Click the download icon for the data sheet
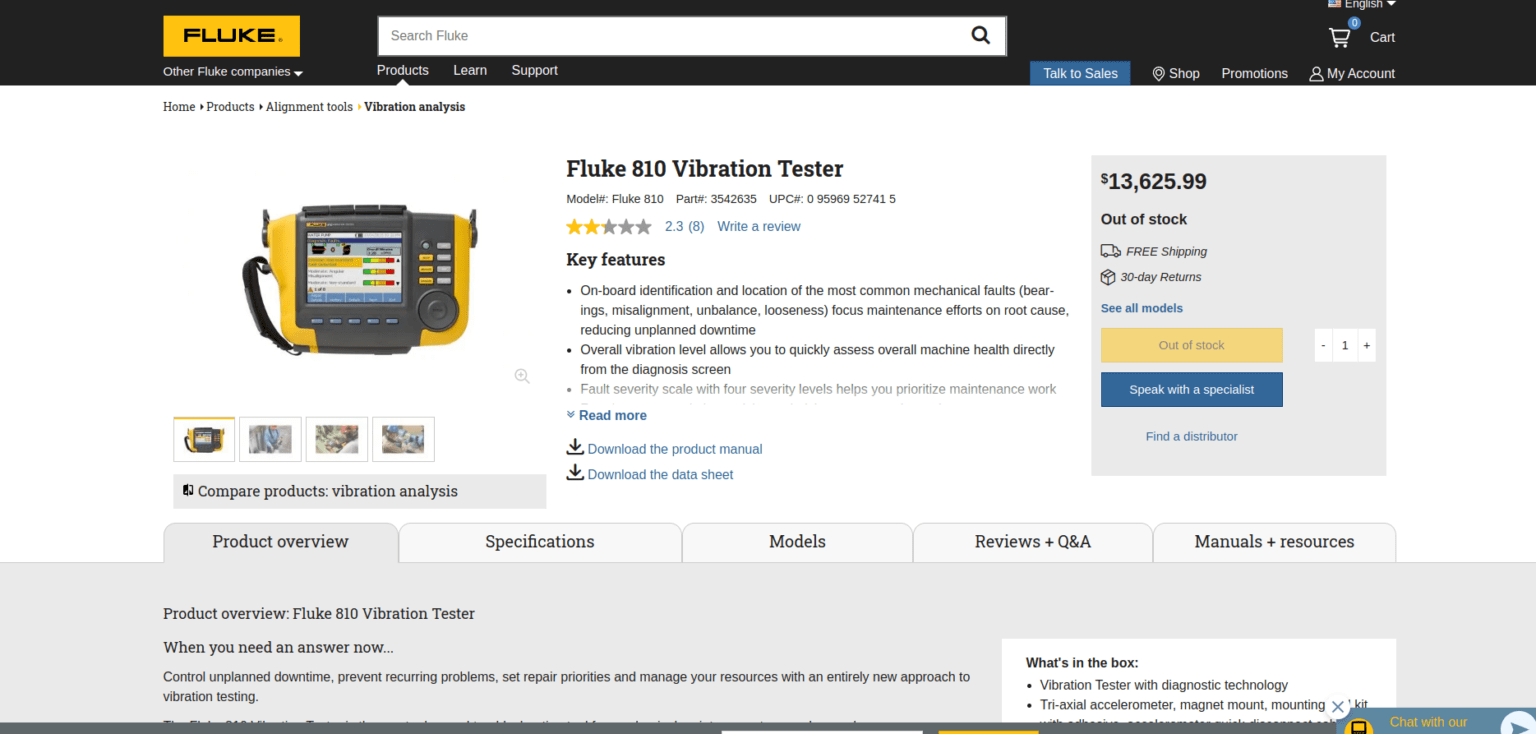Screen dimensions: 1536x734 coord(575,472)
